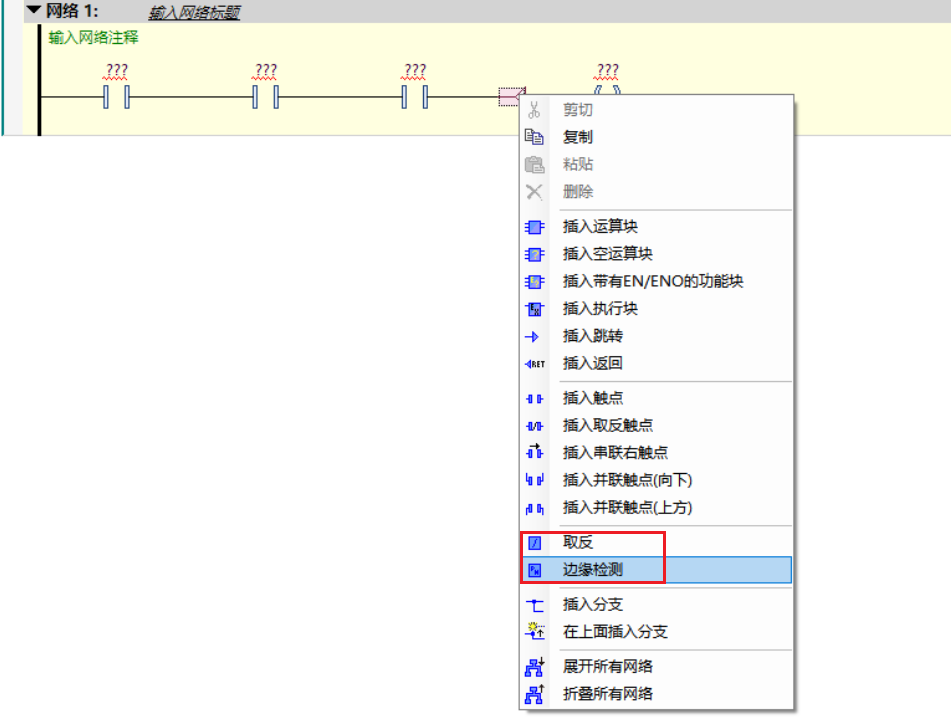Select the 插入触点 contact icon
951x725 pixels.
click(x=534, y=397)
